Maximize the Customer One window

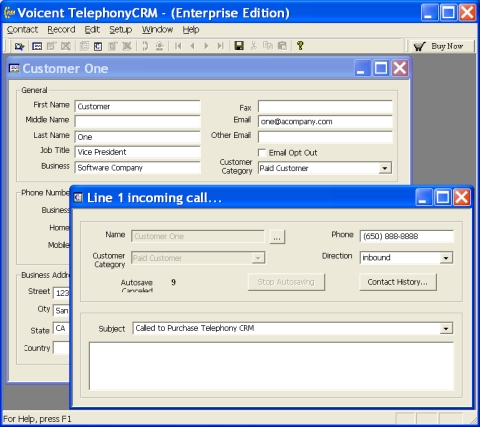[x=381, y=68]
